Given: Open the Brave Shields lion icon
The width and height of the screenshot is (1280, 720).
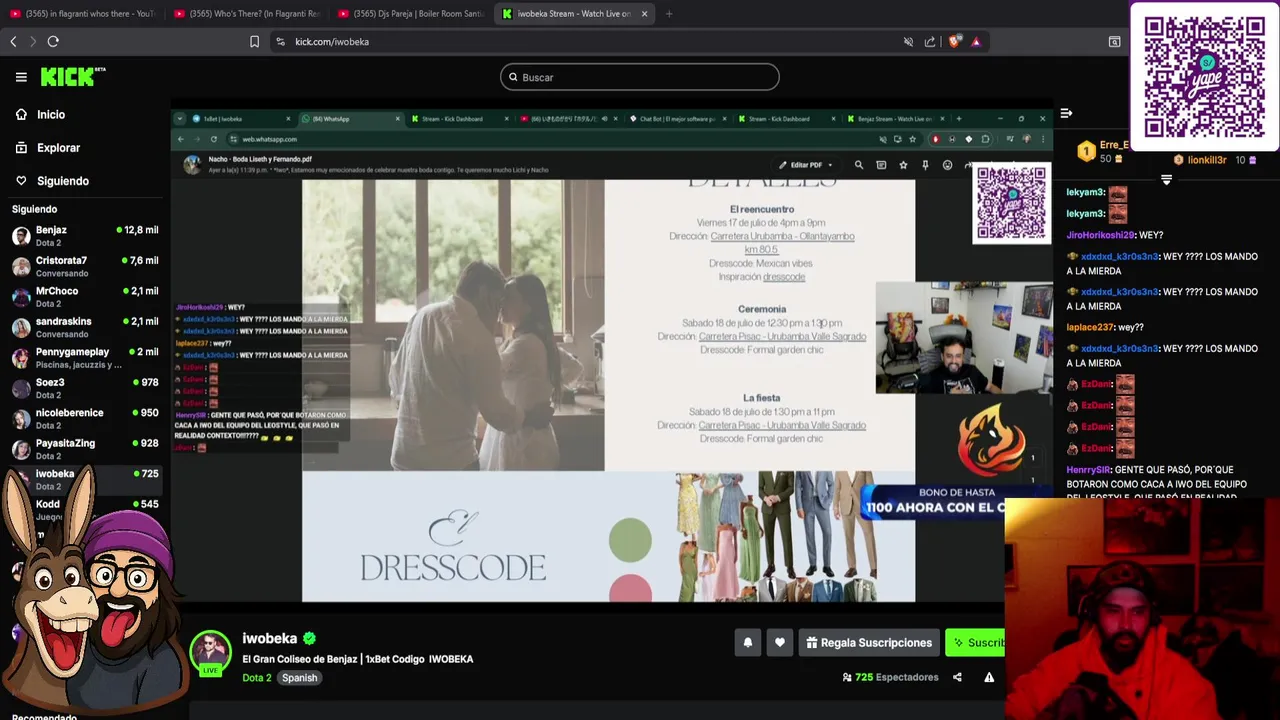Looking at the screenshot, I should [954, 42].
